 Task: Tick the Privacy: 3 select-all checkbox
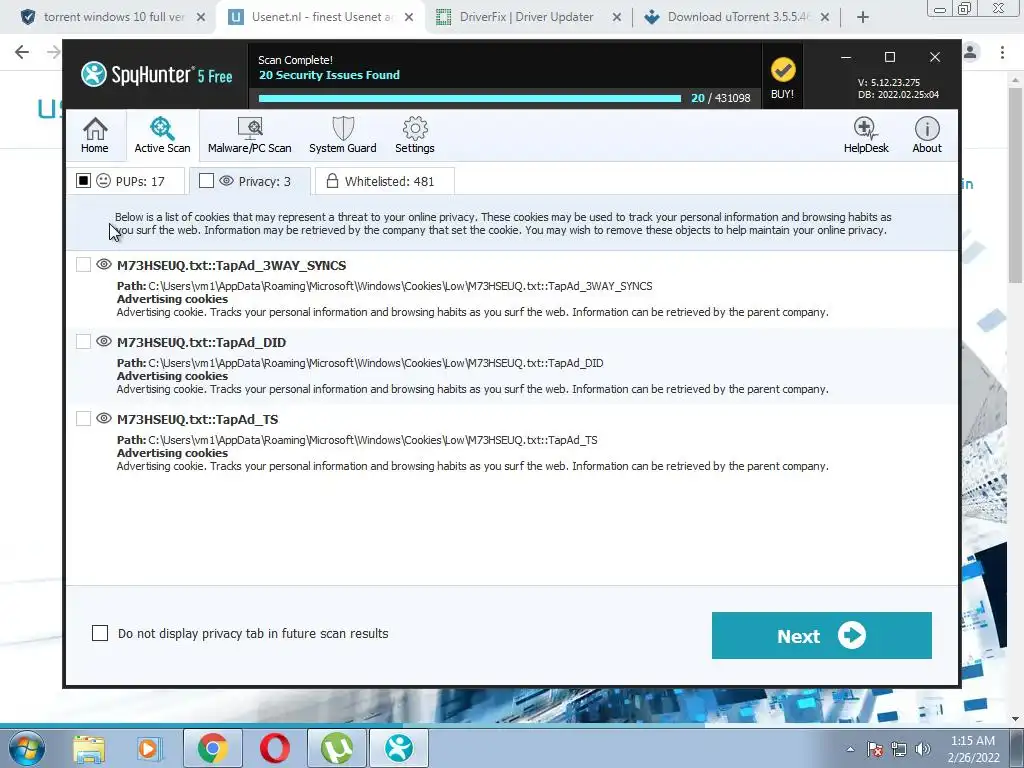206,181
